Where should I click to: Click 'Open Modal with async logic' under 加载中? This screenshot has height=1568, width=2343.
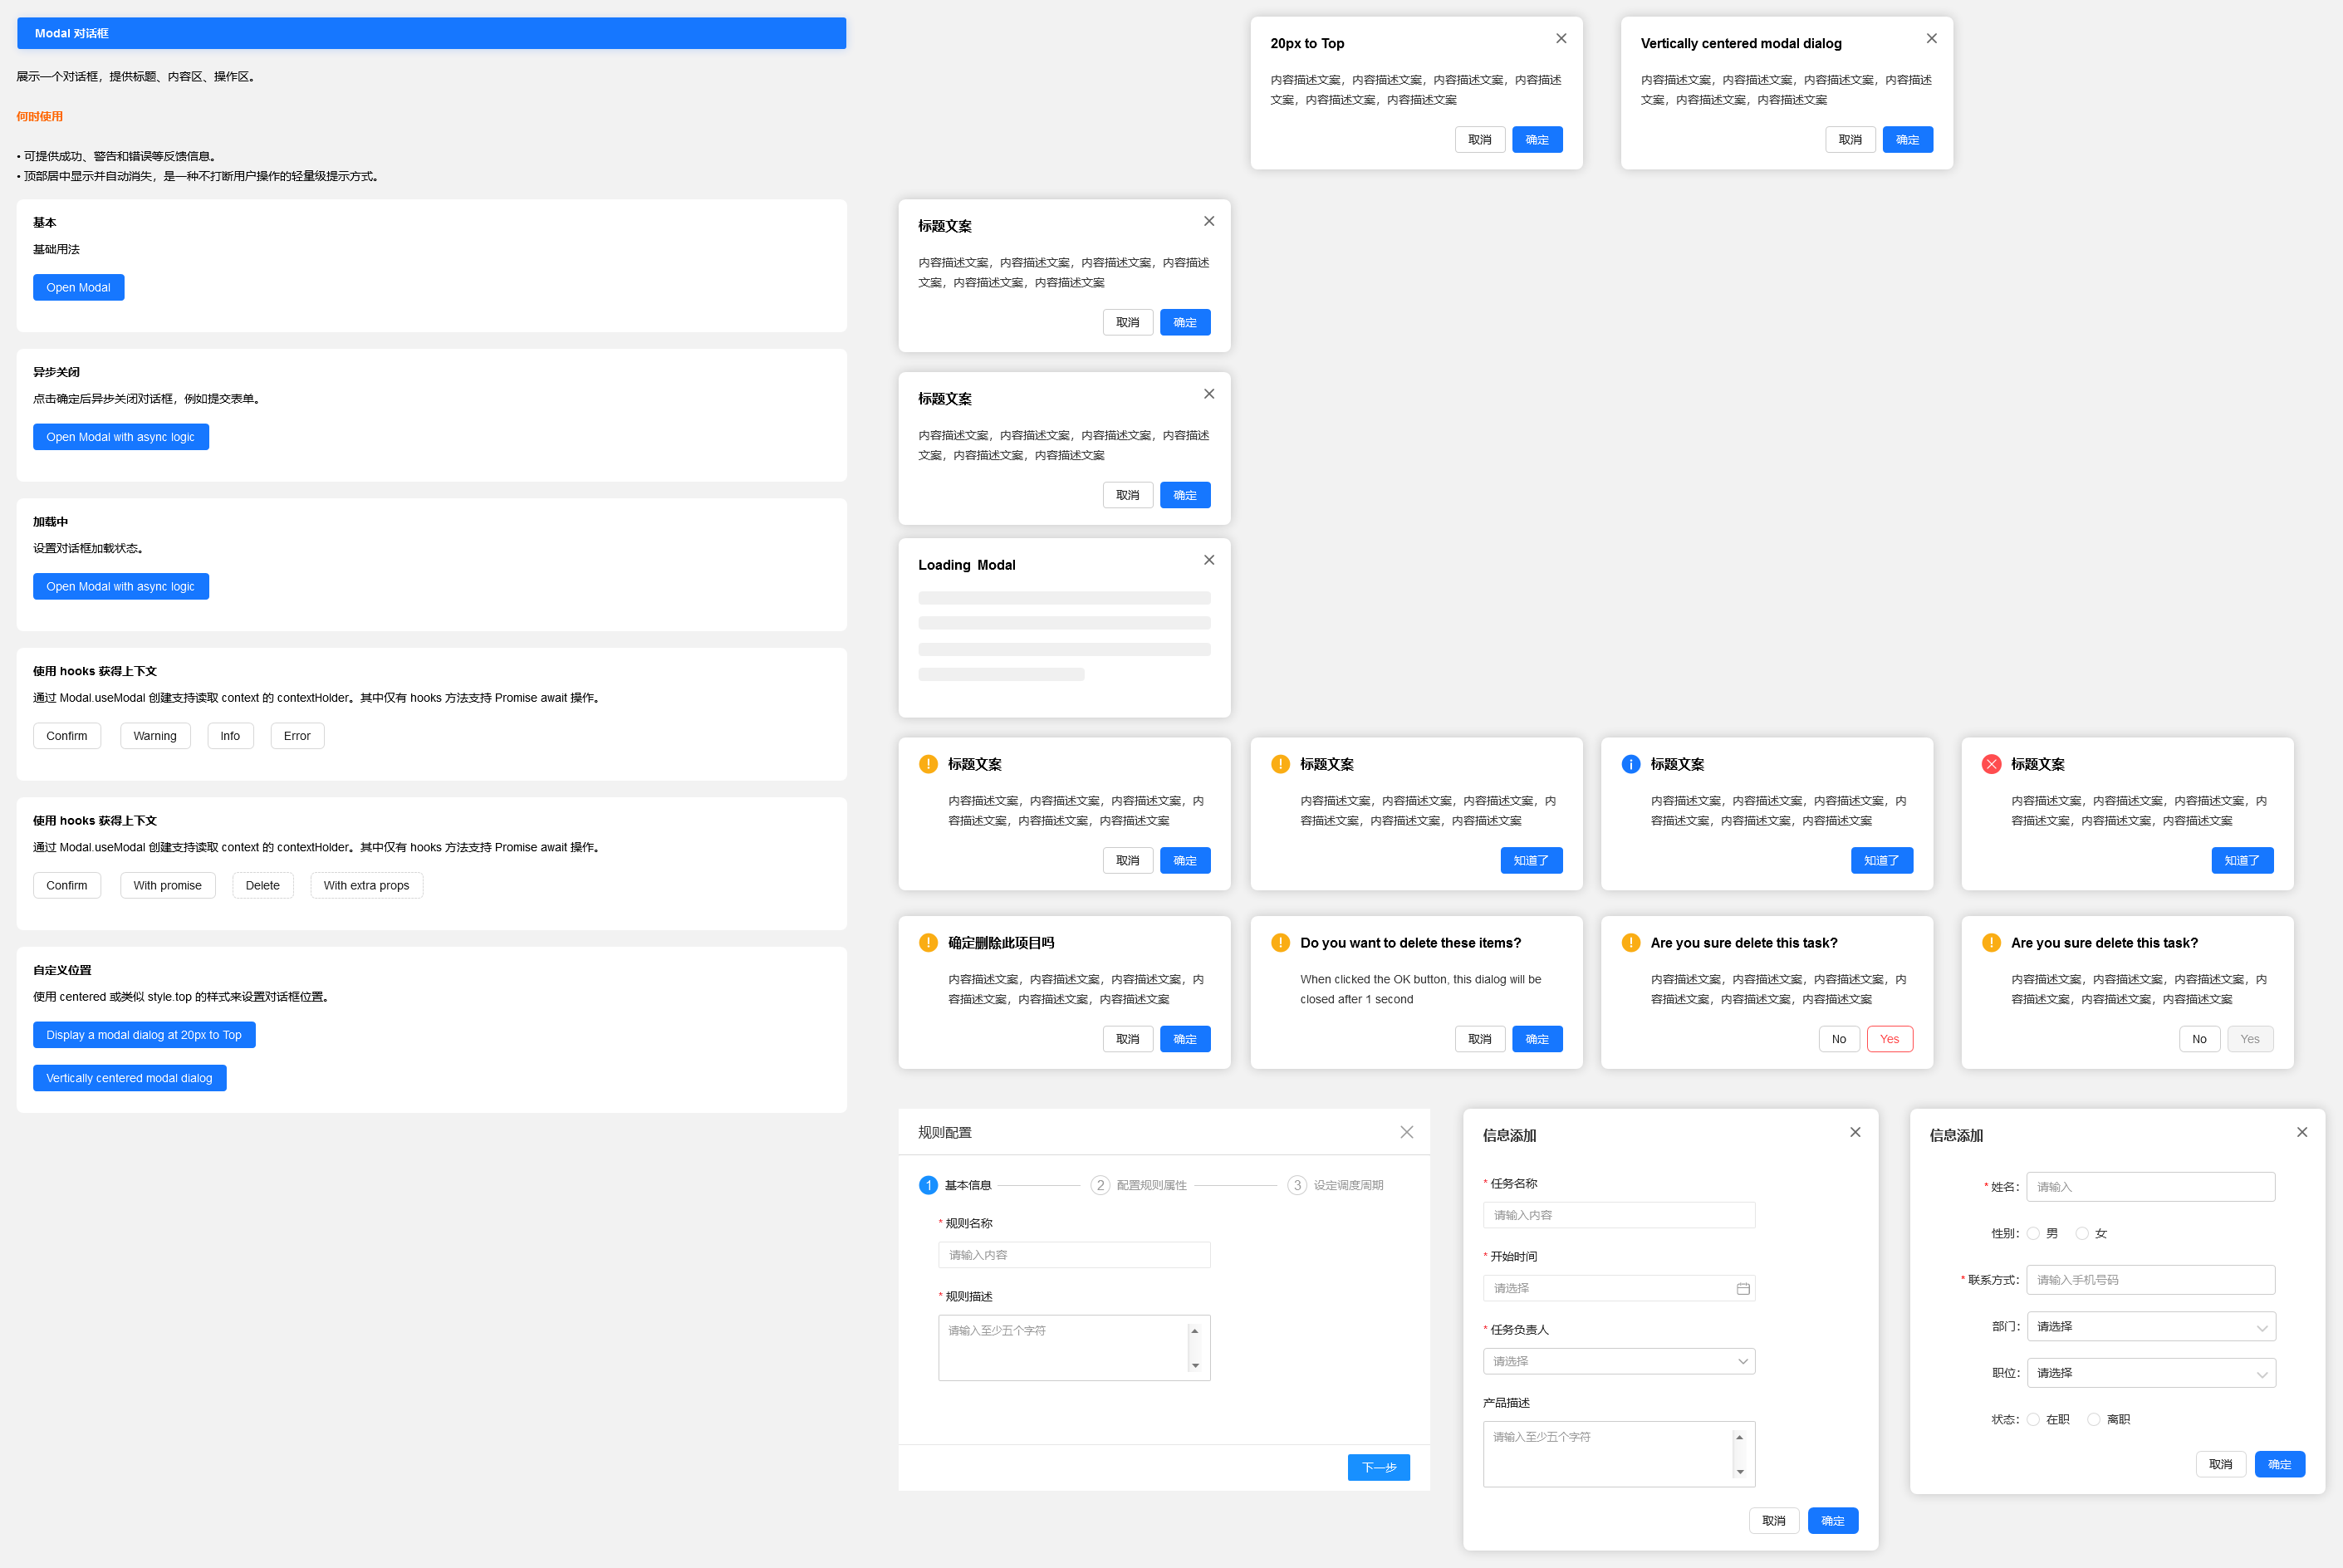click(x=121, y=586)
